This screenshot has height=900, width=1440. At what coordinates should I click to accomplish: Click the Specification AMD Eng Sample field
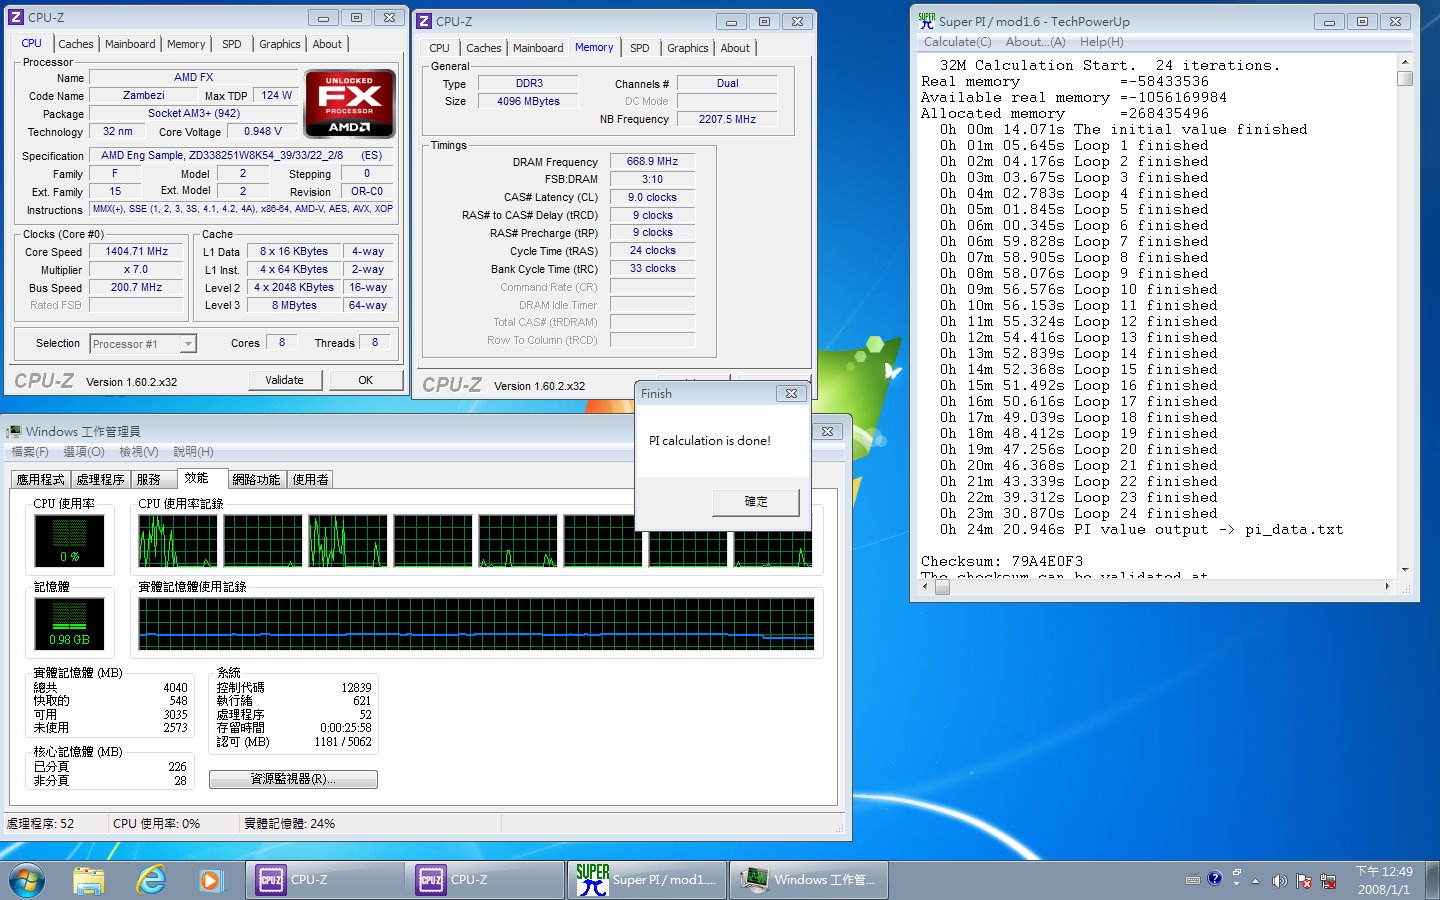click(x=241, y=156)
